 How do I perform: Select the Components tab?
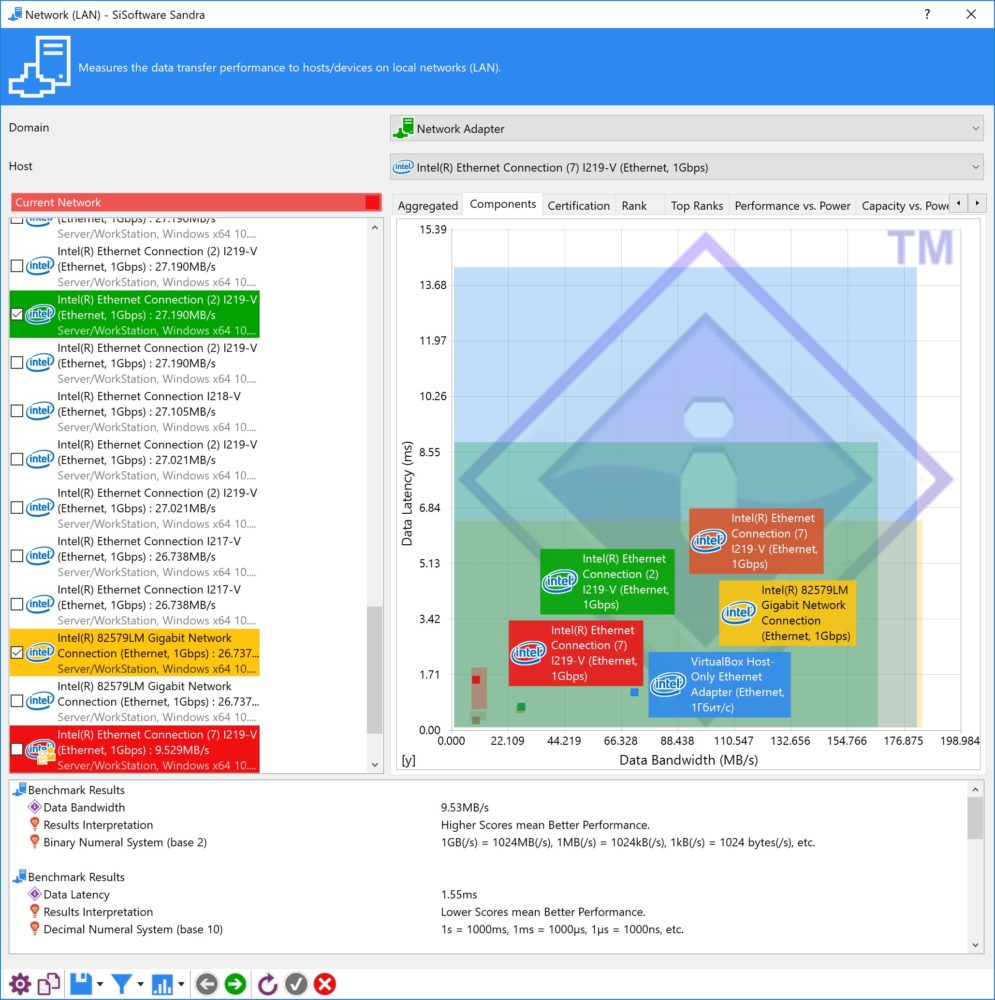pyautogui.click(x=503, y=204)
